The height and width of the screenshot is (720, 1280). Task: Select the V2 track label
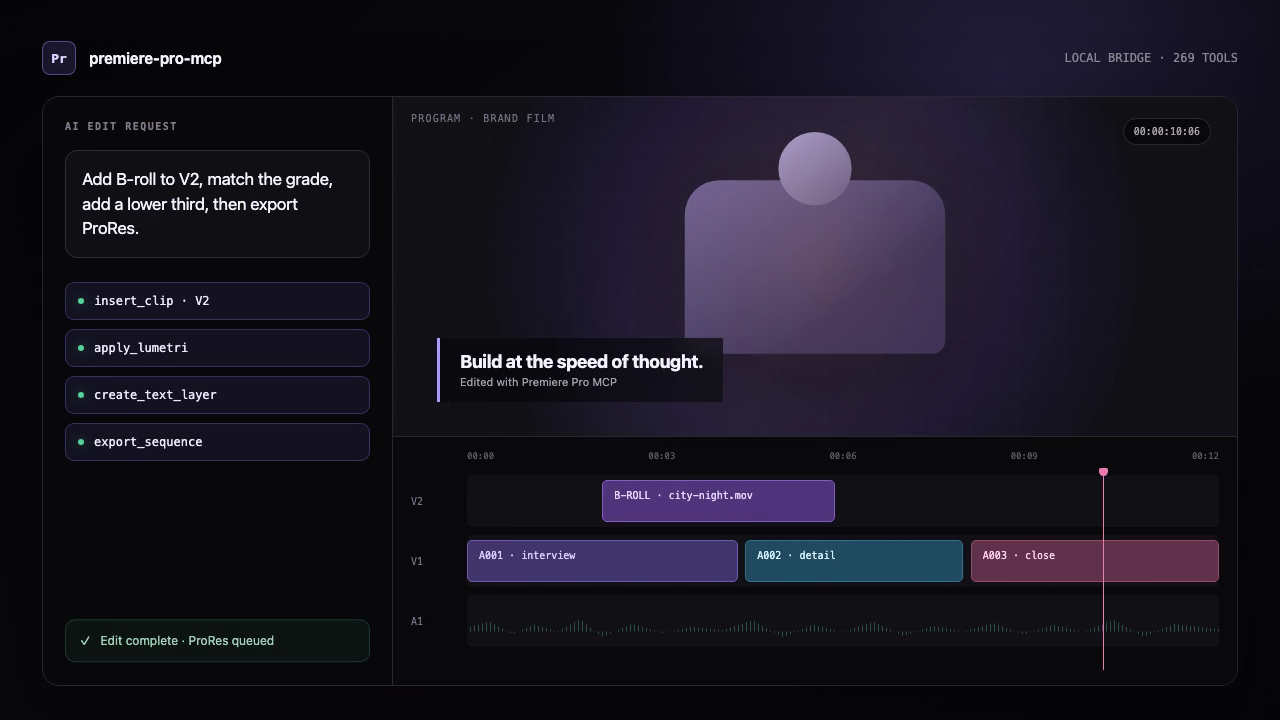pos(417,501)
